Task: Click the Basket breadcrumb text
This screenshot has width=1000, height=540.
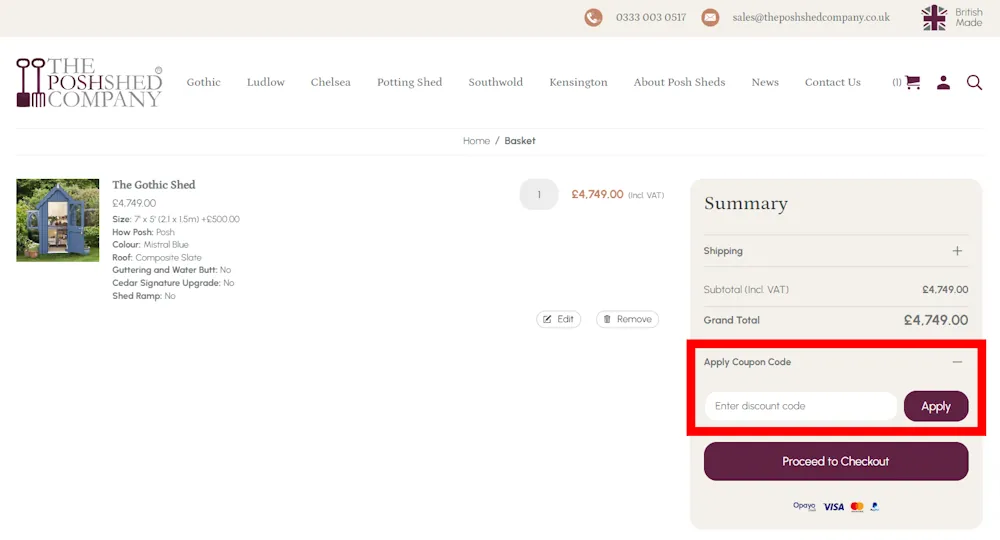Action: 520,141
